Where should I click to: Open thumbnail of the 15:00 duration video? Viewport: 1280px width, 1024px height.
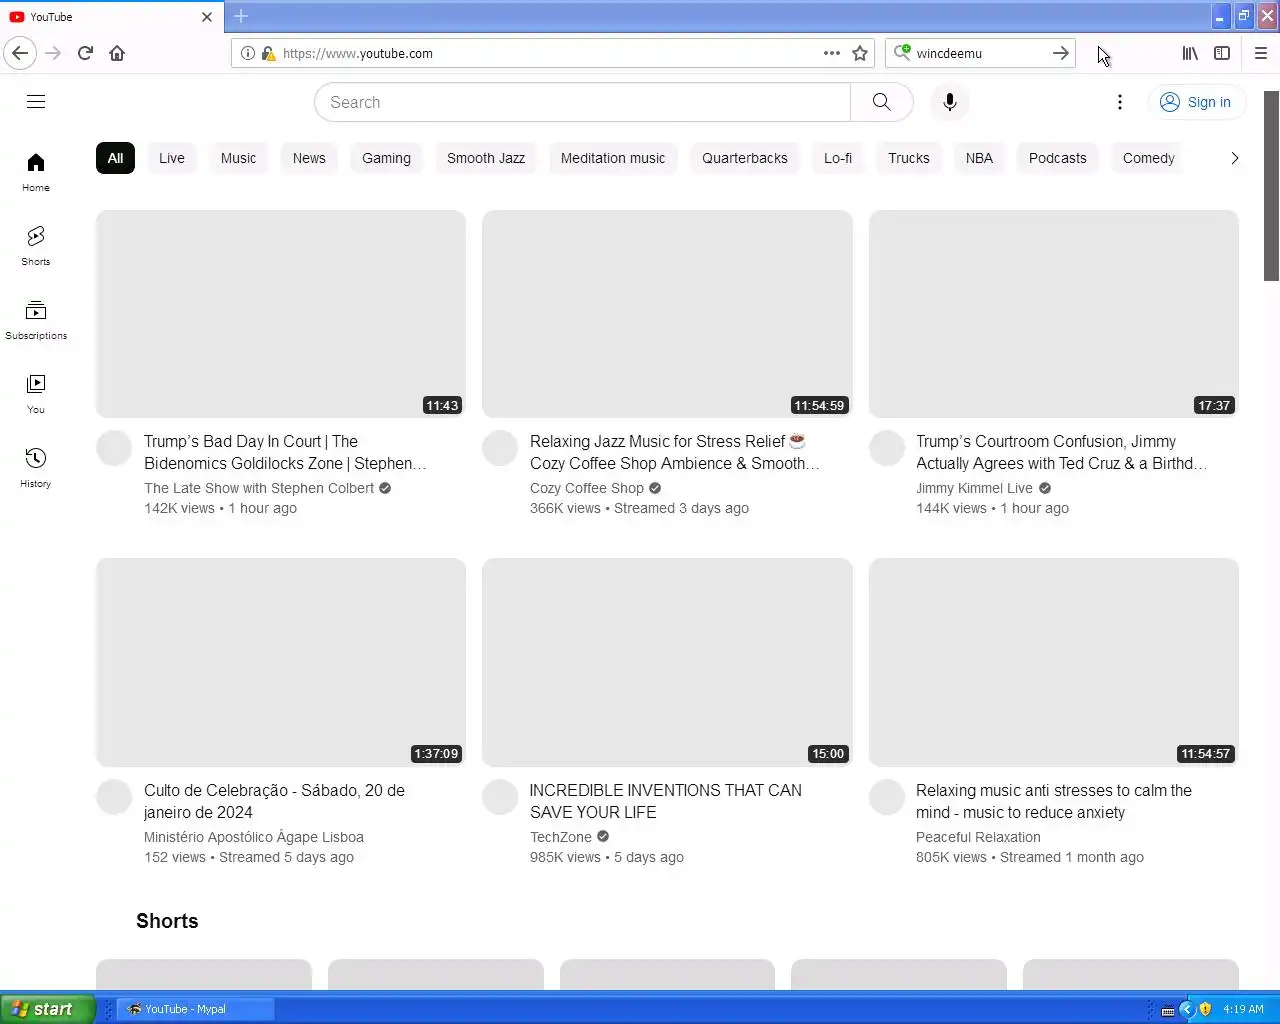(x=667, y=662)
